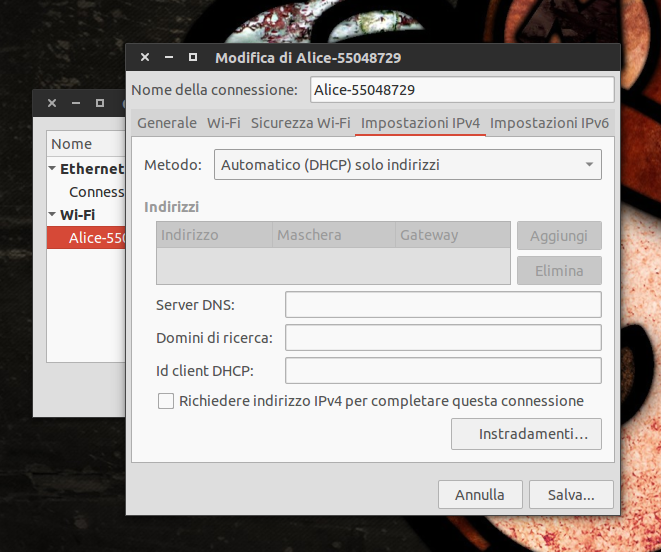Enable Richiedere indirizzo IPv4 checkbox

(166, 401)
